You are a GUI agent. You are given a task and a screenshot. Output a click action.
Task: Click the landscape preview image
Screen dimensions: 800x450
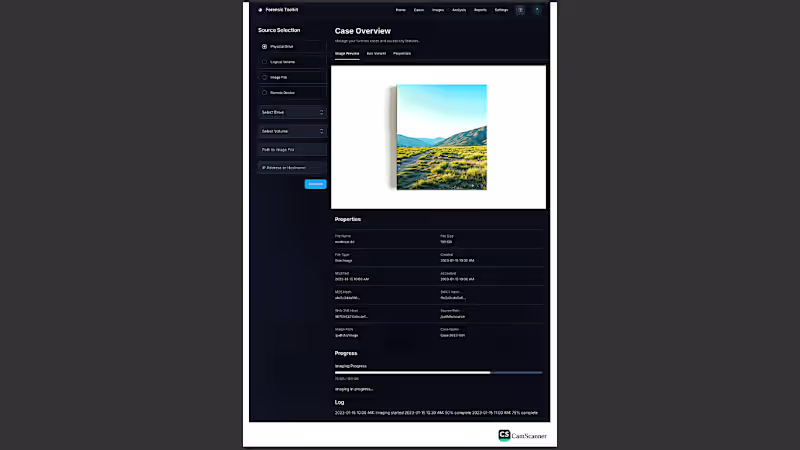pyautogui.click(x=441, y=137)
